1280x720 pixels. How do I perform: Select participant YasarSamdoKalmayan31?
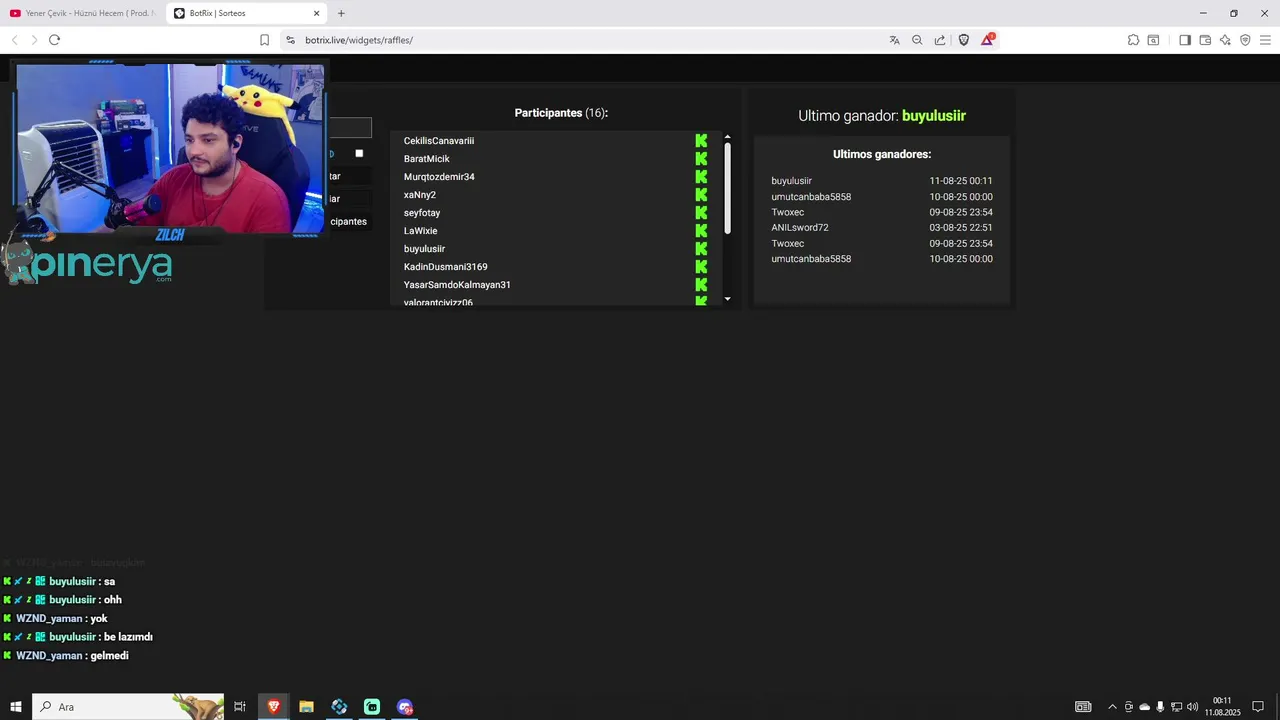457,285
